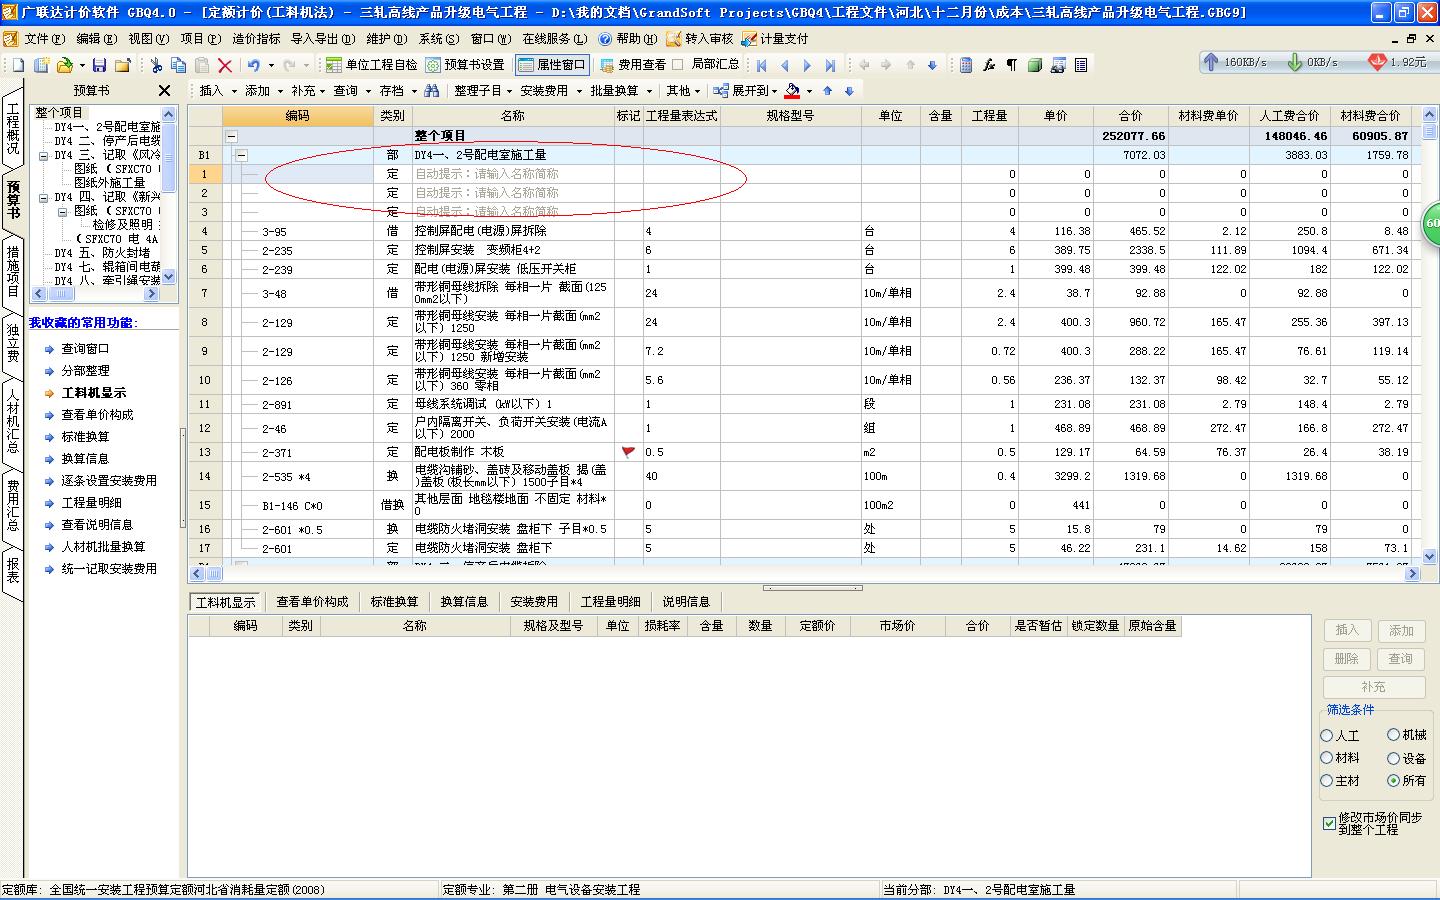Click the green 3D cube icon
The width and height of the screenshot is (1440, 900).
click(1035, 65)
